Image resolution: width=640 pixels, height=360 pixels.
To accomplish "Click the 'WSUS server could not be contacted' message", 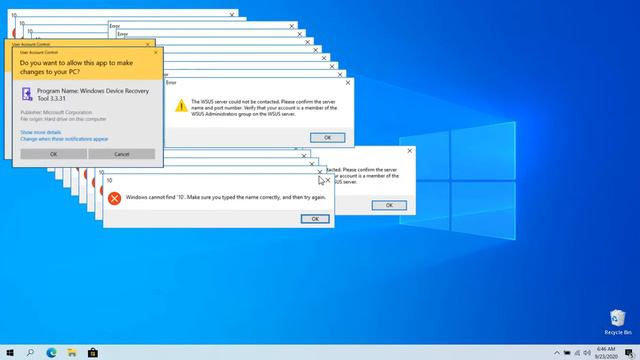I will pyautogui.click(x=264, y=108).
